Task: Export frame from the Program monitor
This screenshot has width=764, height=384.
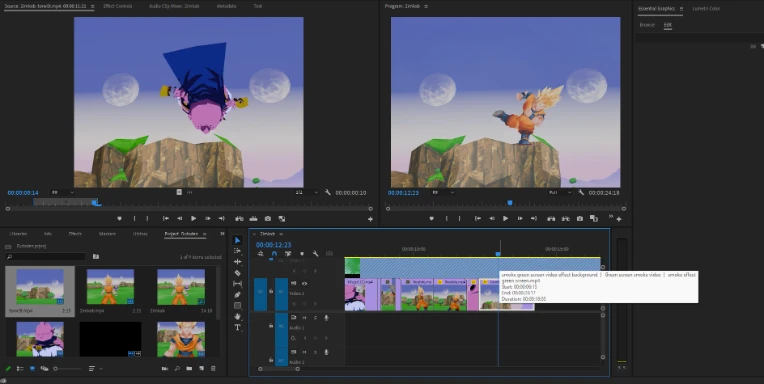Action: pos(579,219)
